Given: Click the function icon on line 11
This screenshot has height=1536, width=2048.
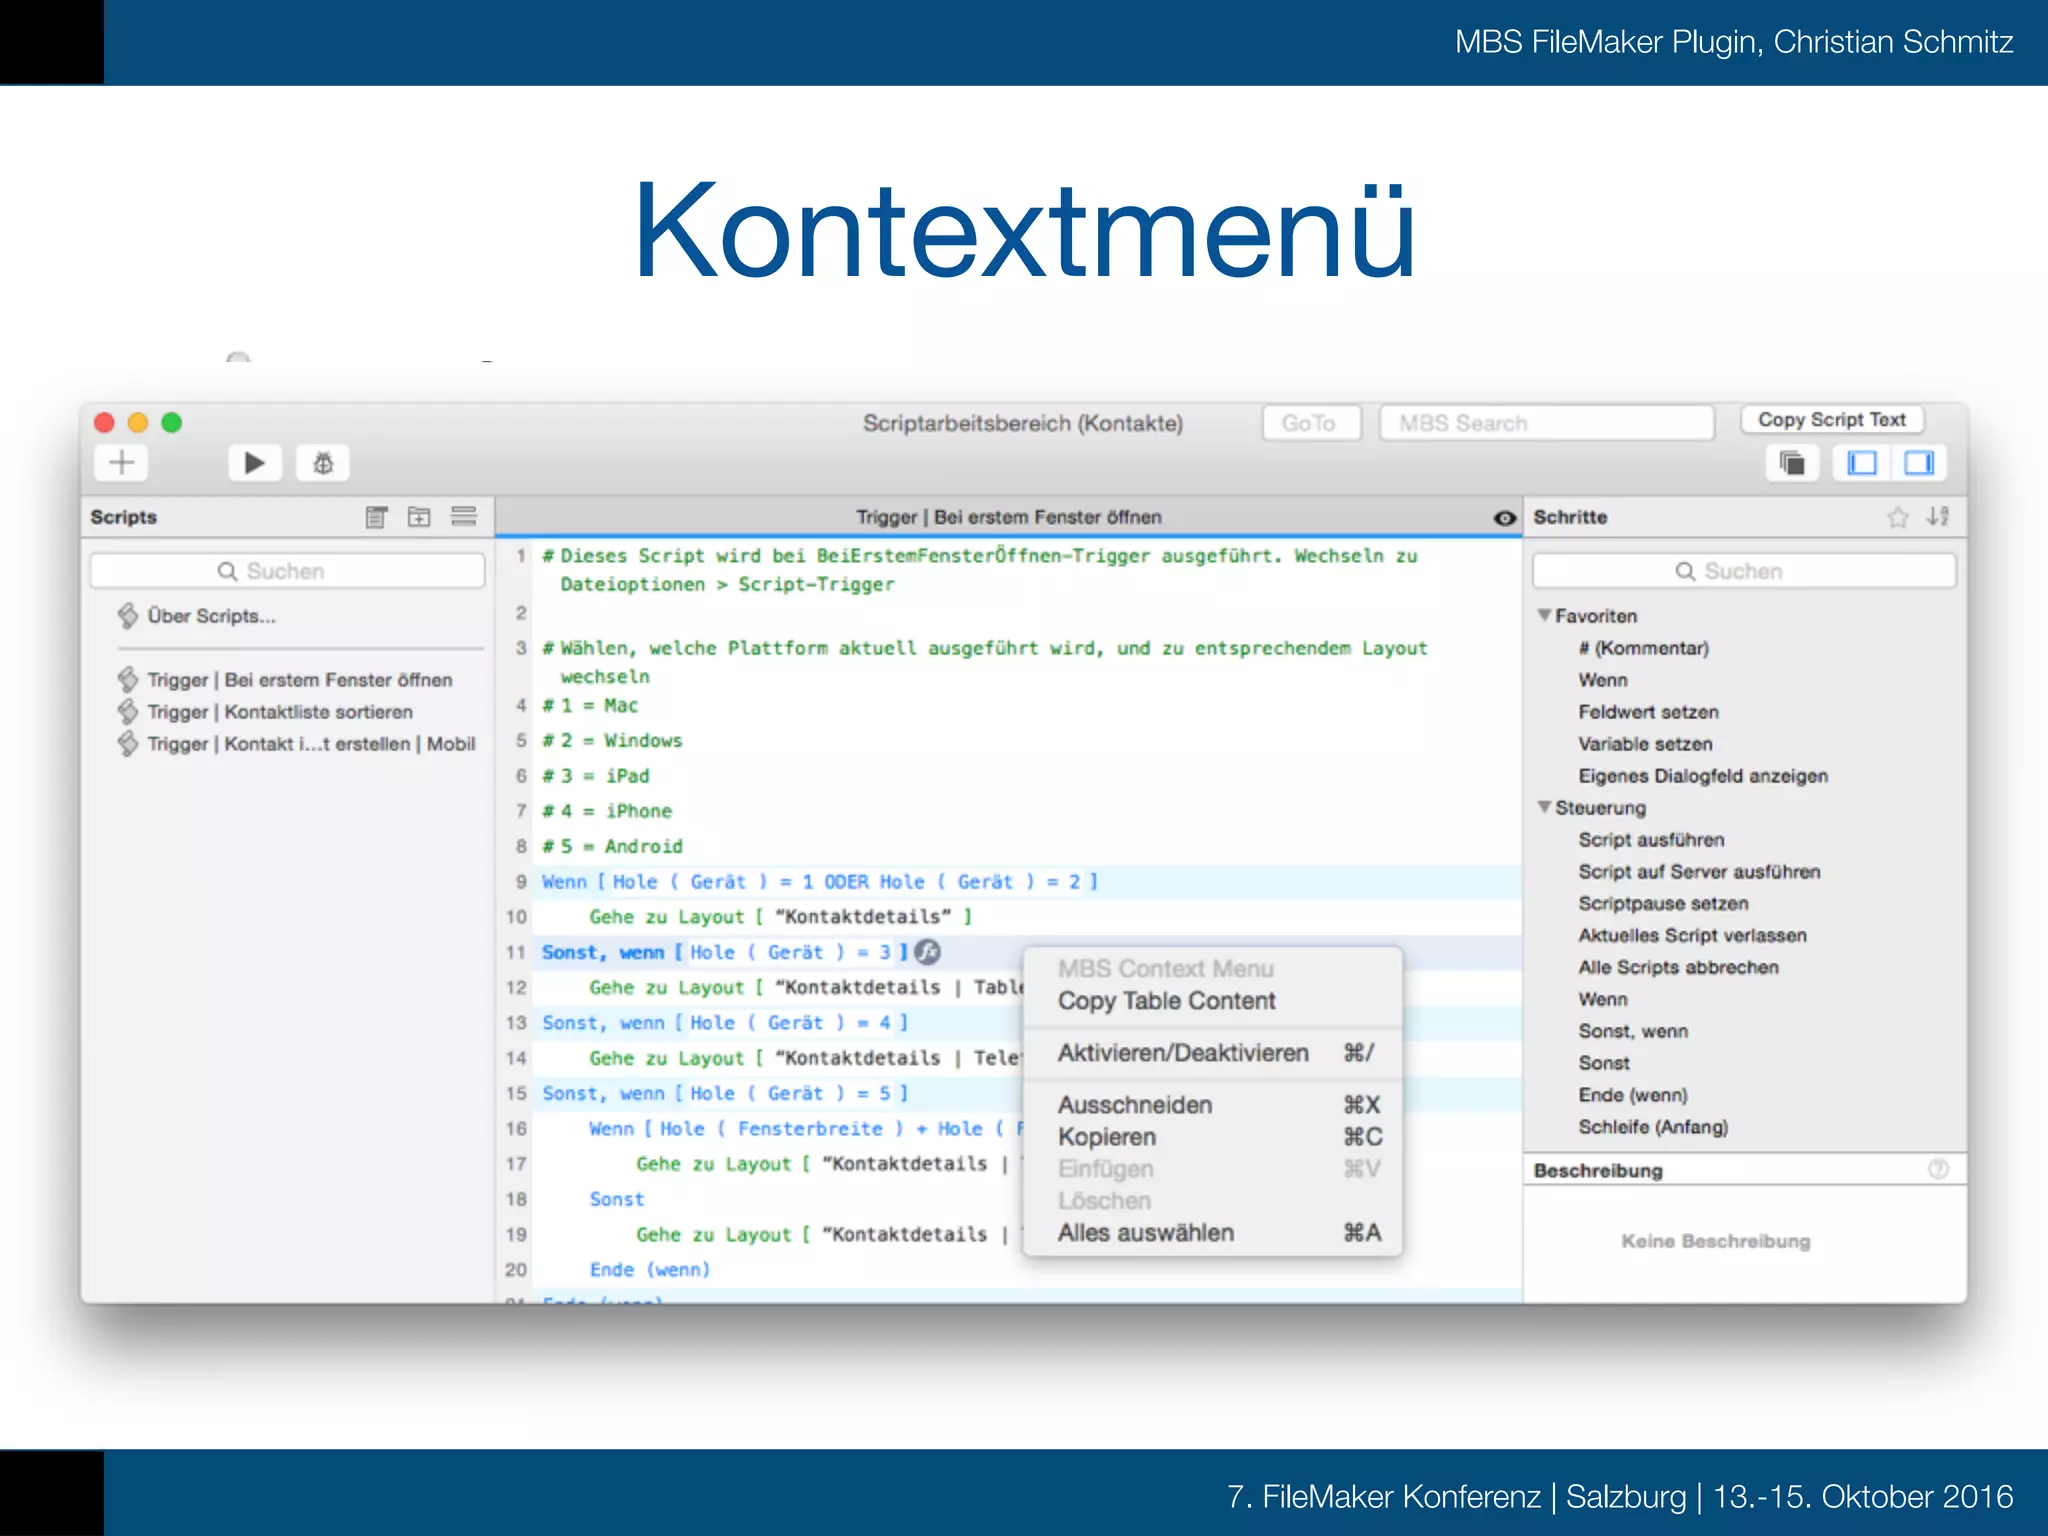Looking at the screenshot, I should 928,951.
